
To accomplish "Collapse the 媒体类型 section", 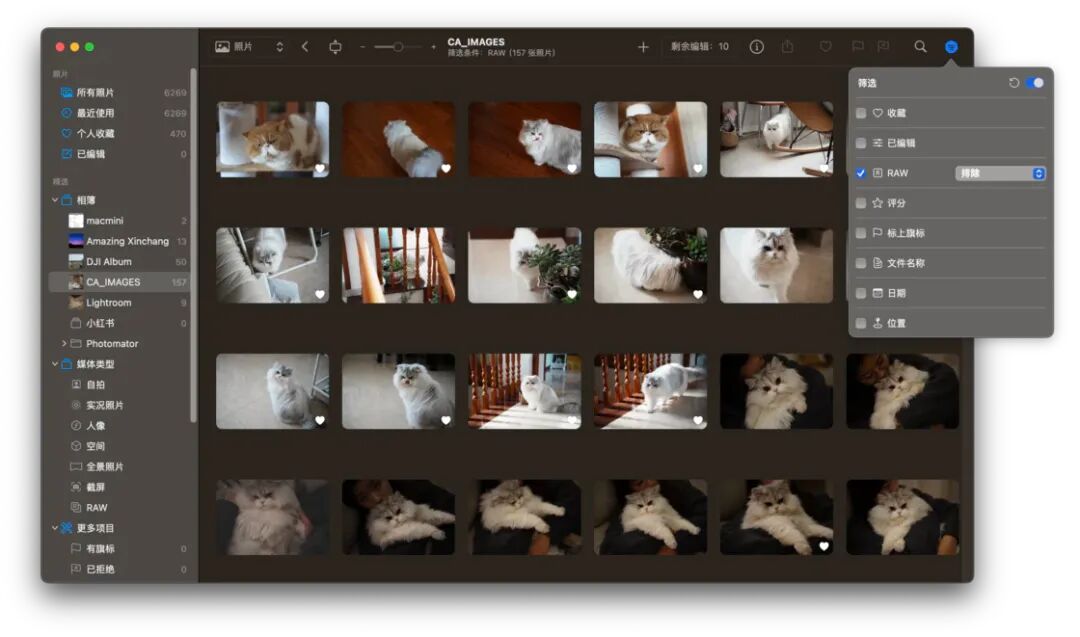I will 55,364.
